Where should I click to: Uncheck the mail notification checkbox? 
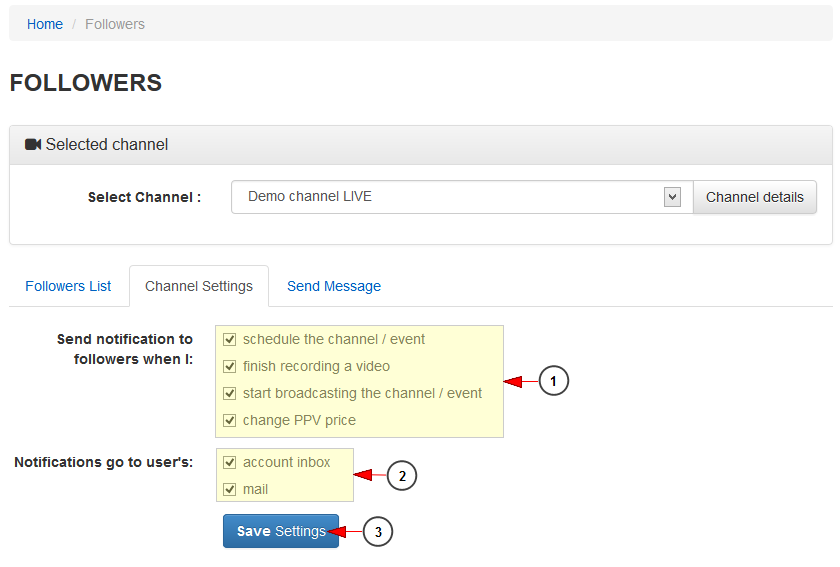click(x=230, y=489)
